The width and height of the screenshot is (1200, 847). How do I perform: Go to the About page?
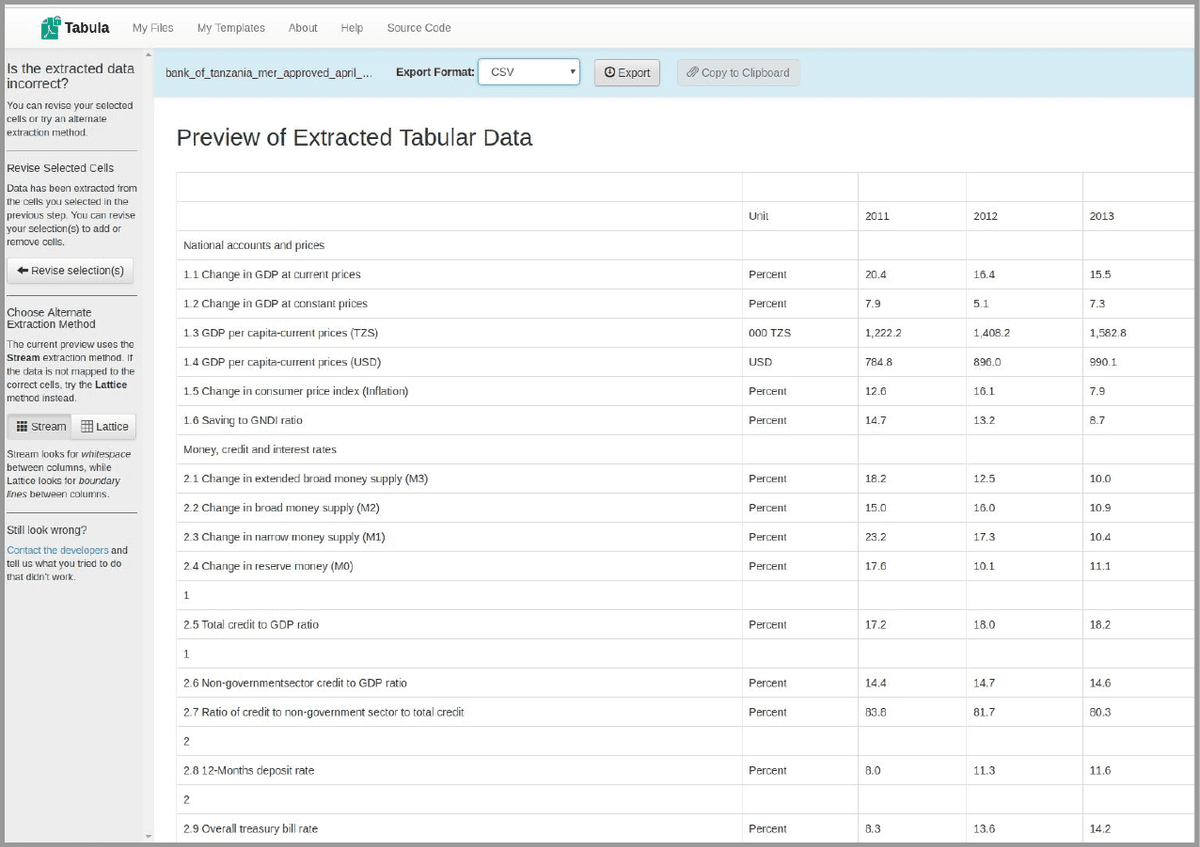[303, 28]
